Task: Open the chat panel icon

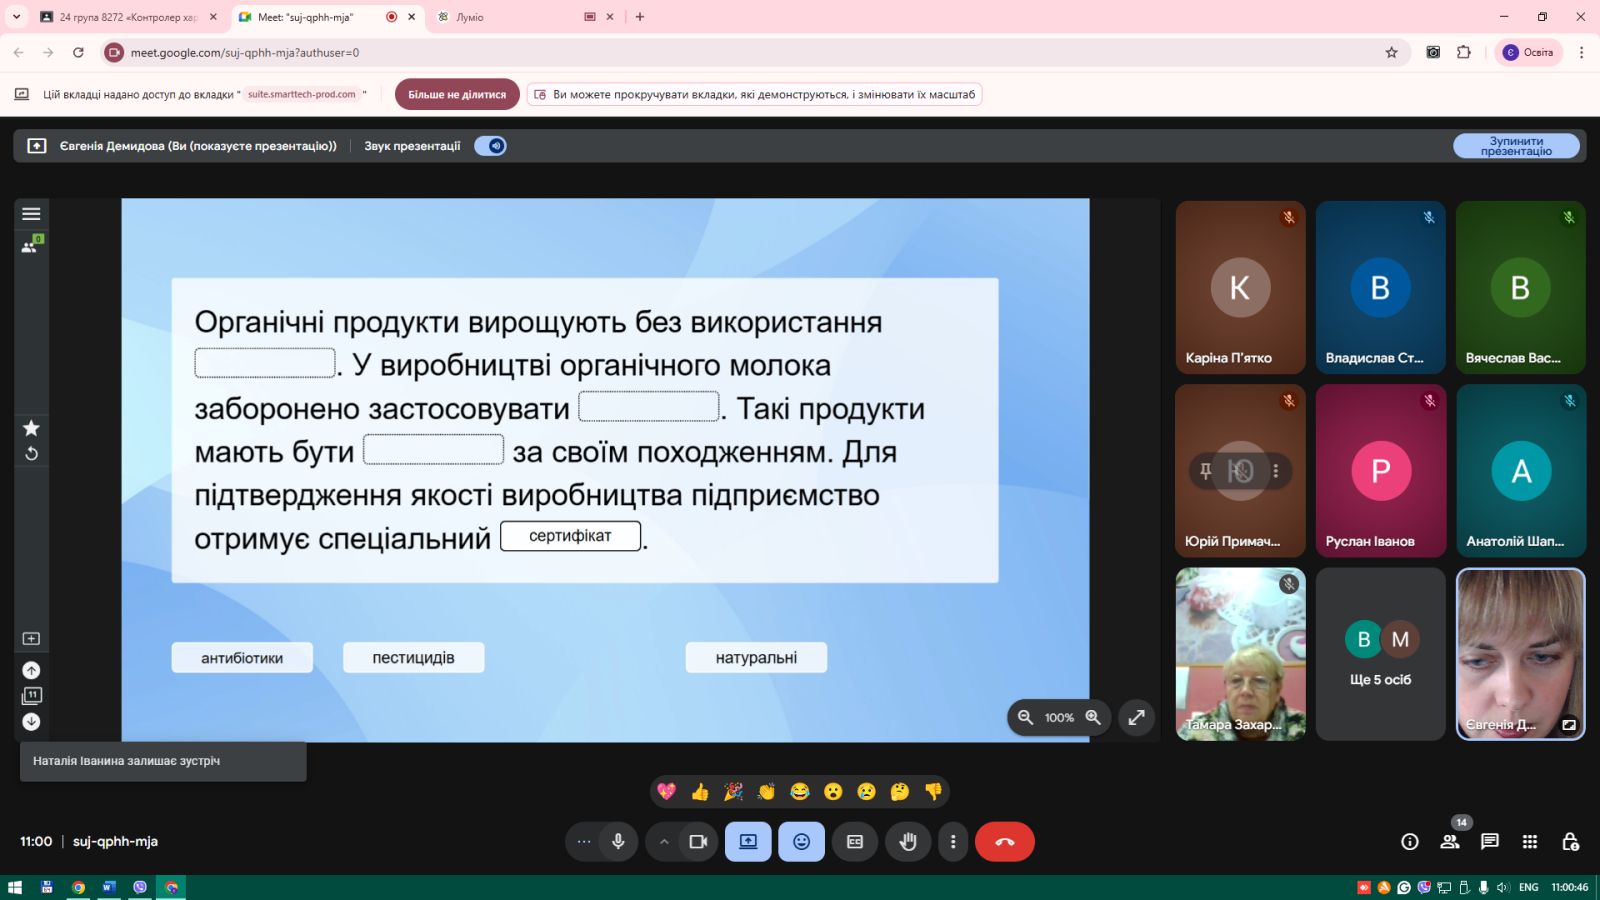Action: [1489, 842]
